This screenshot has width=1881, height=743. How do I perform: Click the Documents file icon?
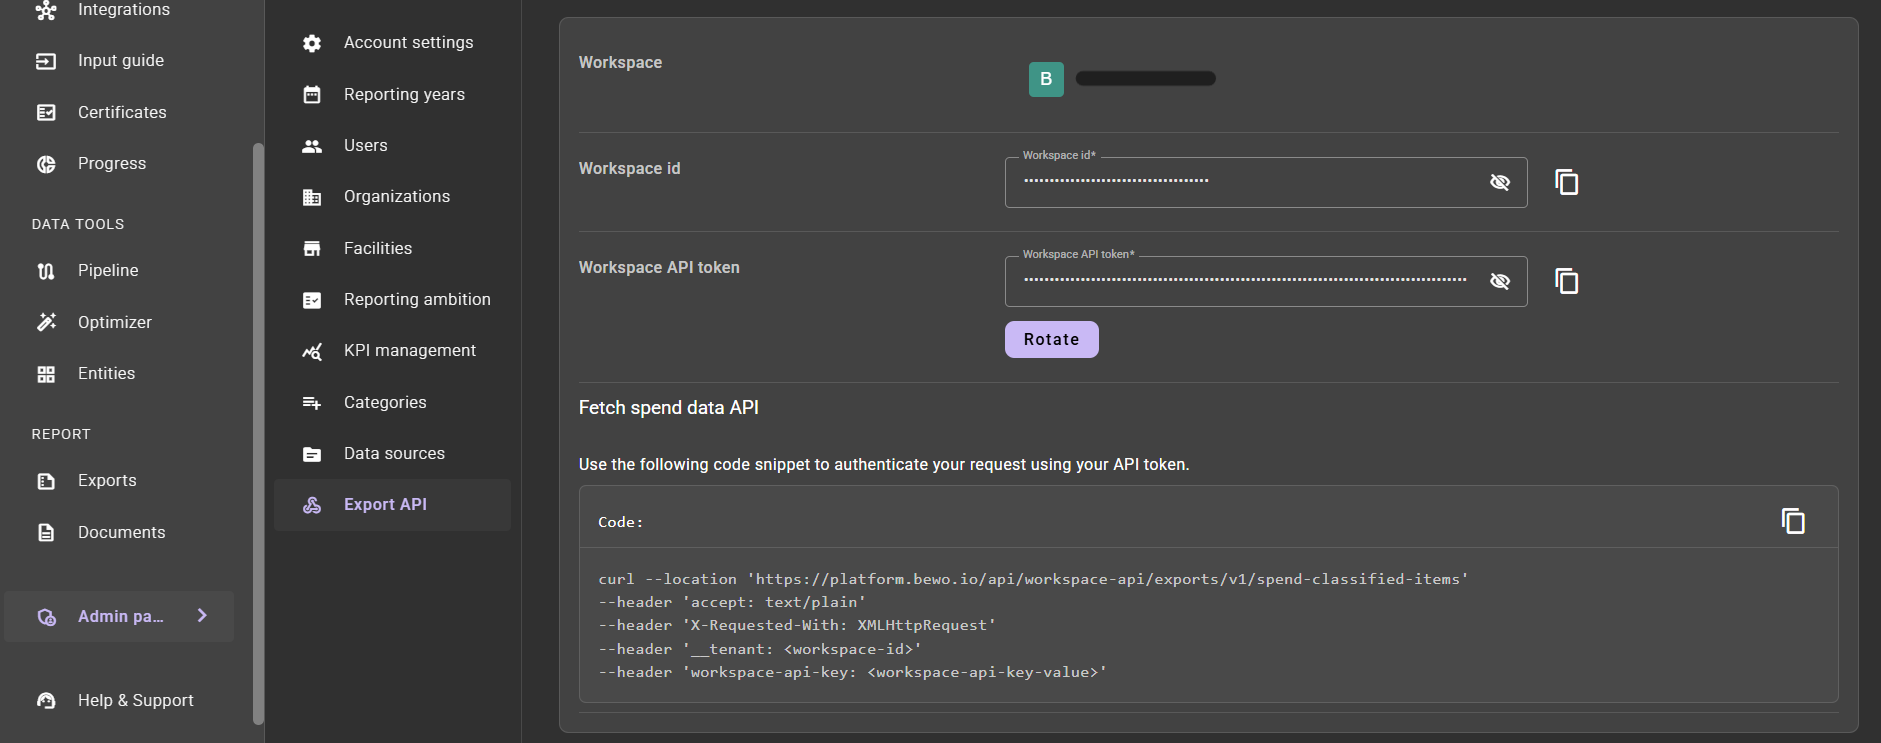(x=46, y=532)
